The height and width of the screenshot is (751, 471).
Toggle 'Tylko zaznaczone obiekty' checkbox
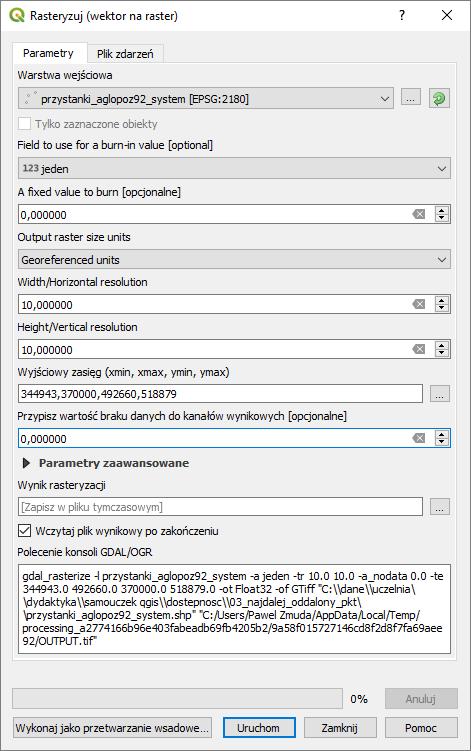point(24,124)
